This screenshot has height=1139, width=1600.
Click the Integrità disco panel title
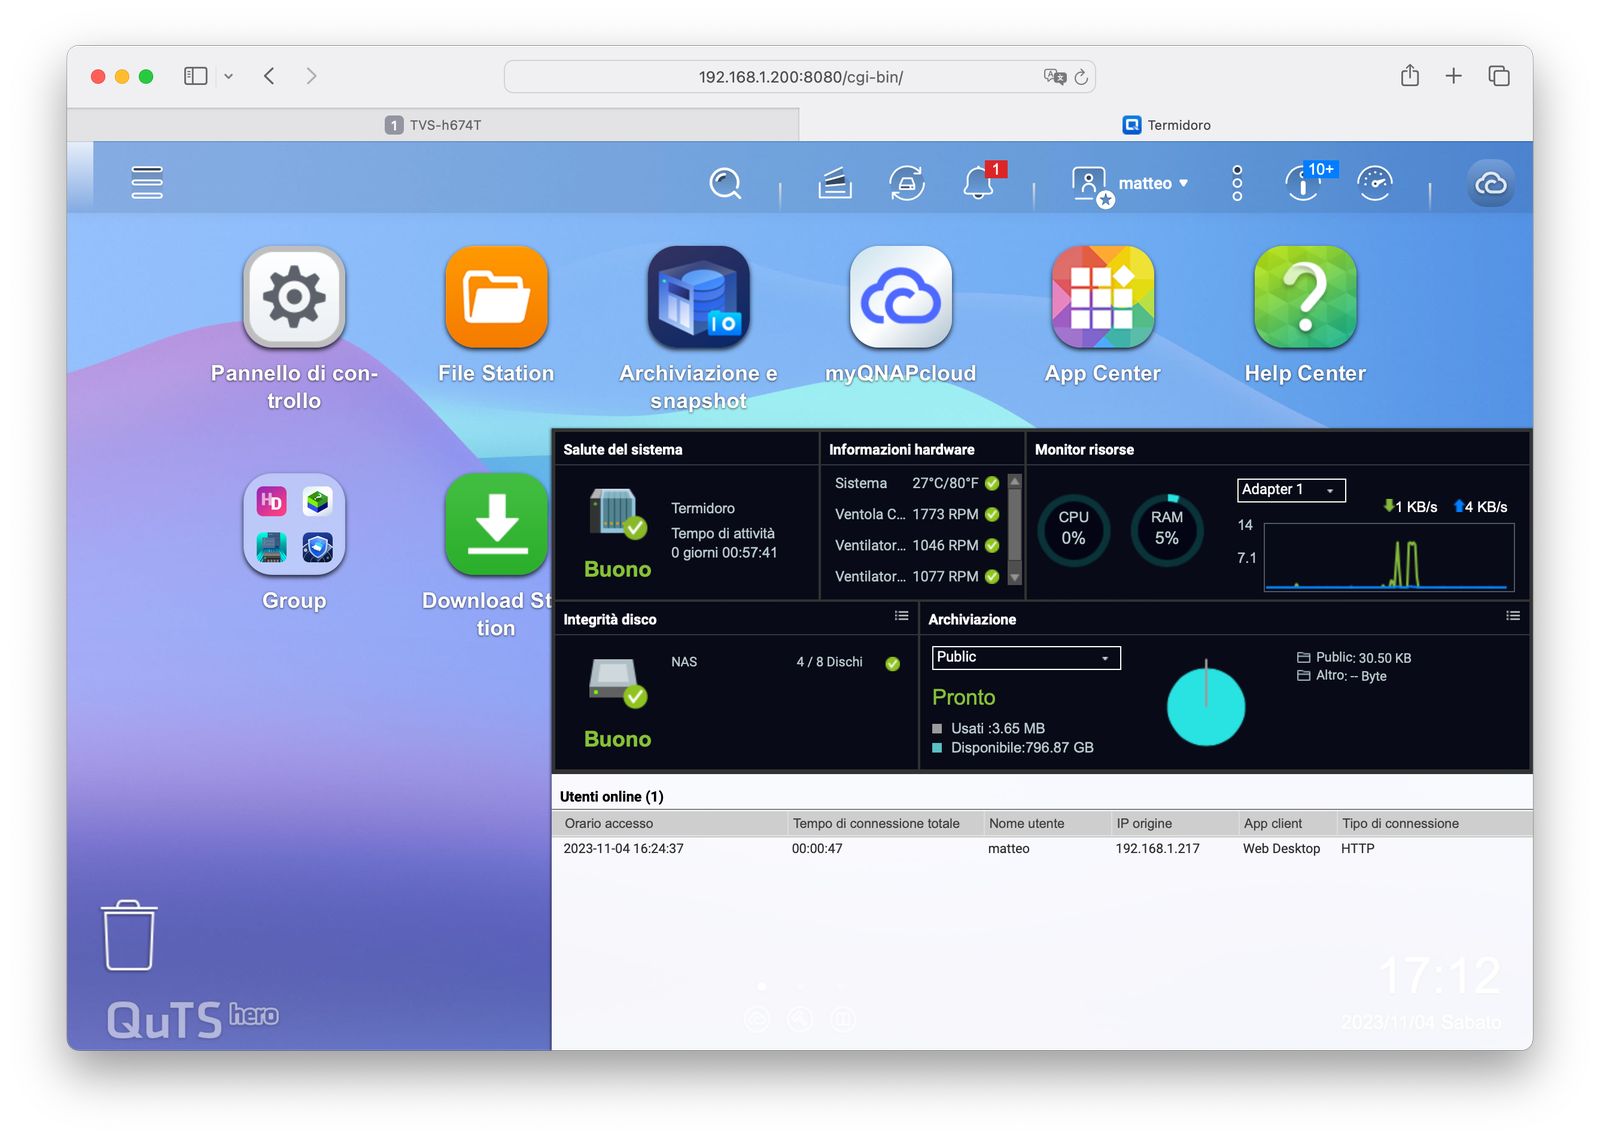click(610, 620)
